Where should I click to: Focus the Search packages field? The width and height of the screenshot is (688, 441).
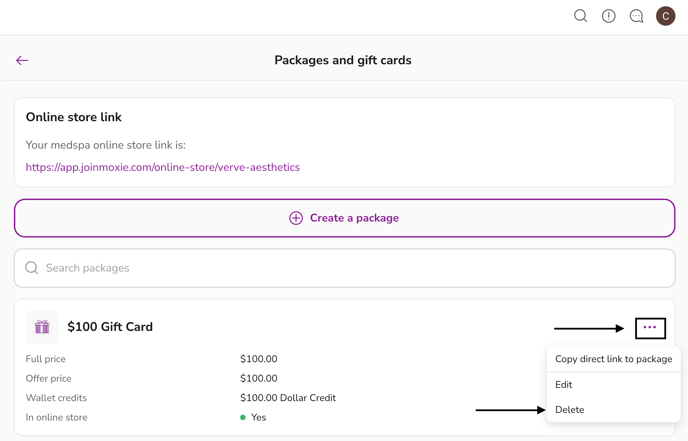pyautogui.click(x=344, y=268)
